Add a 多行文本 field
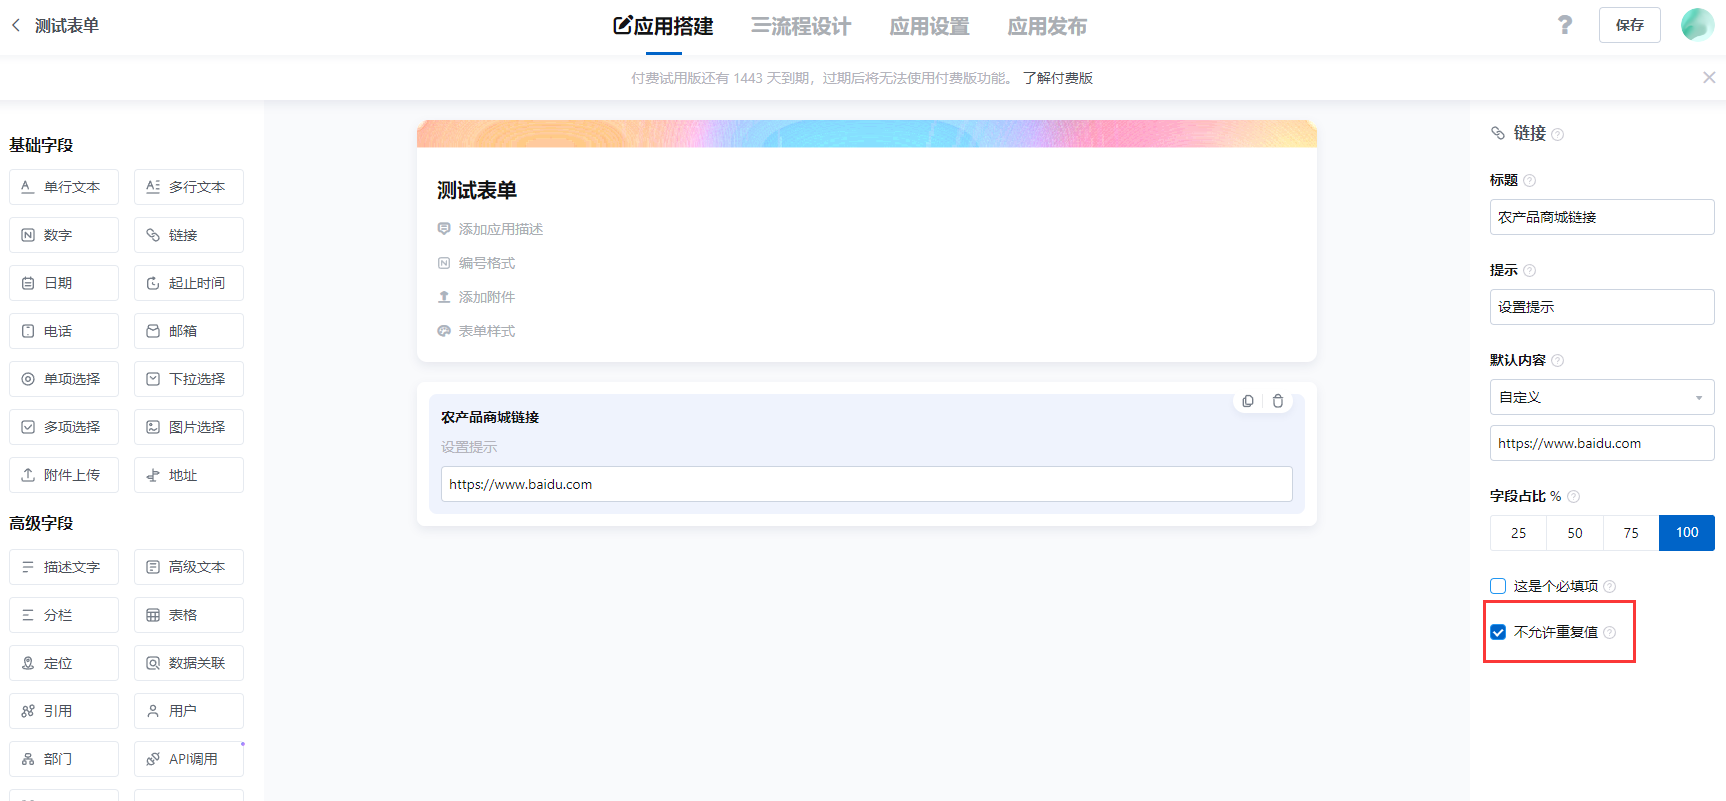The image size is (1726, 801). (x=189, y=187)
